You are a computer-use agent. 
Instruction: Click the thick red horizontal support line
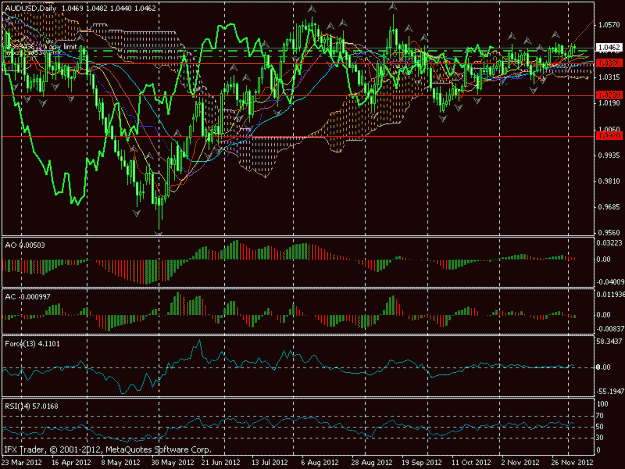point(298,136)
